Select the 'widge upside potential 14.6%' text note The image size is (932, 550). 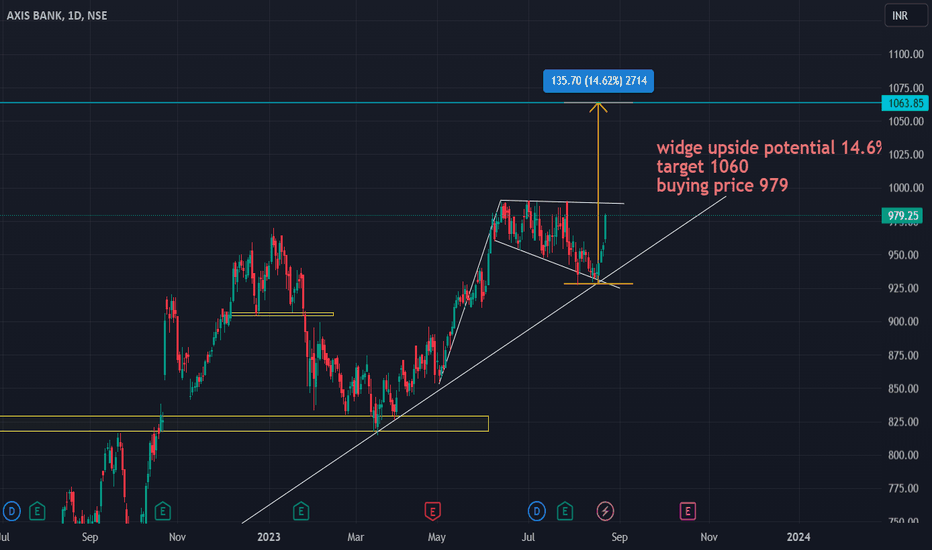click(769, 147)
